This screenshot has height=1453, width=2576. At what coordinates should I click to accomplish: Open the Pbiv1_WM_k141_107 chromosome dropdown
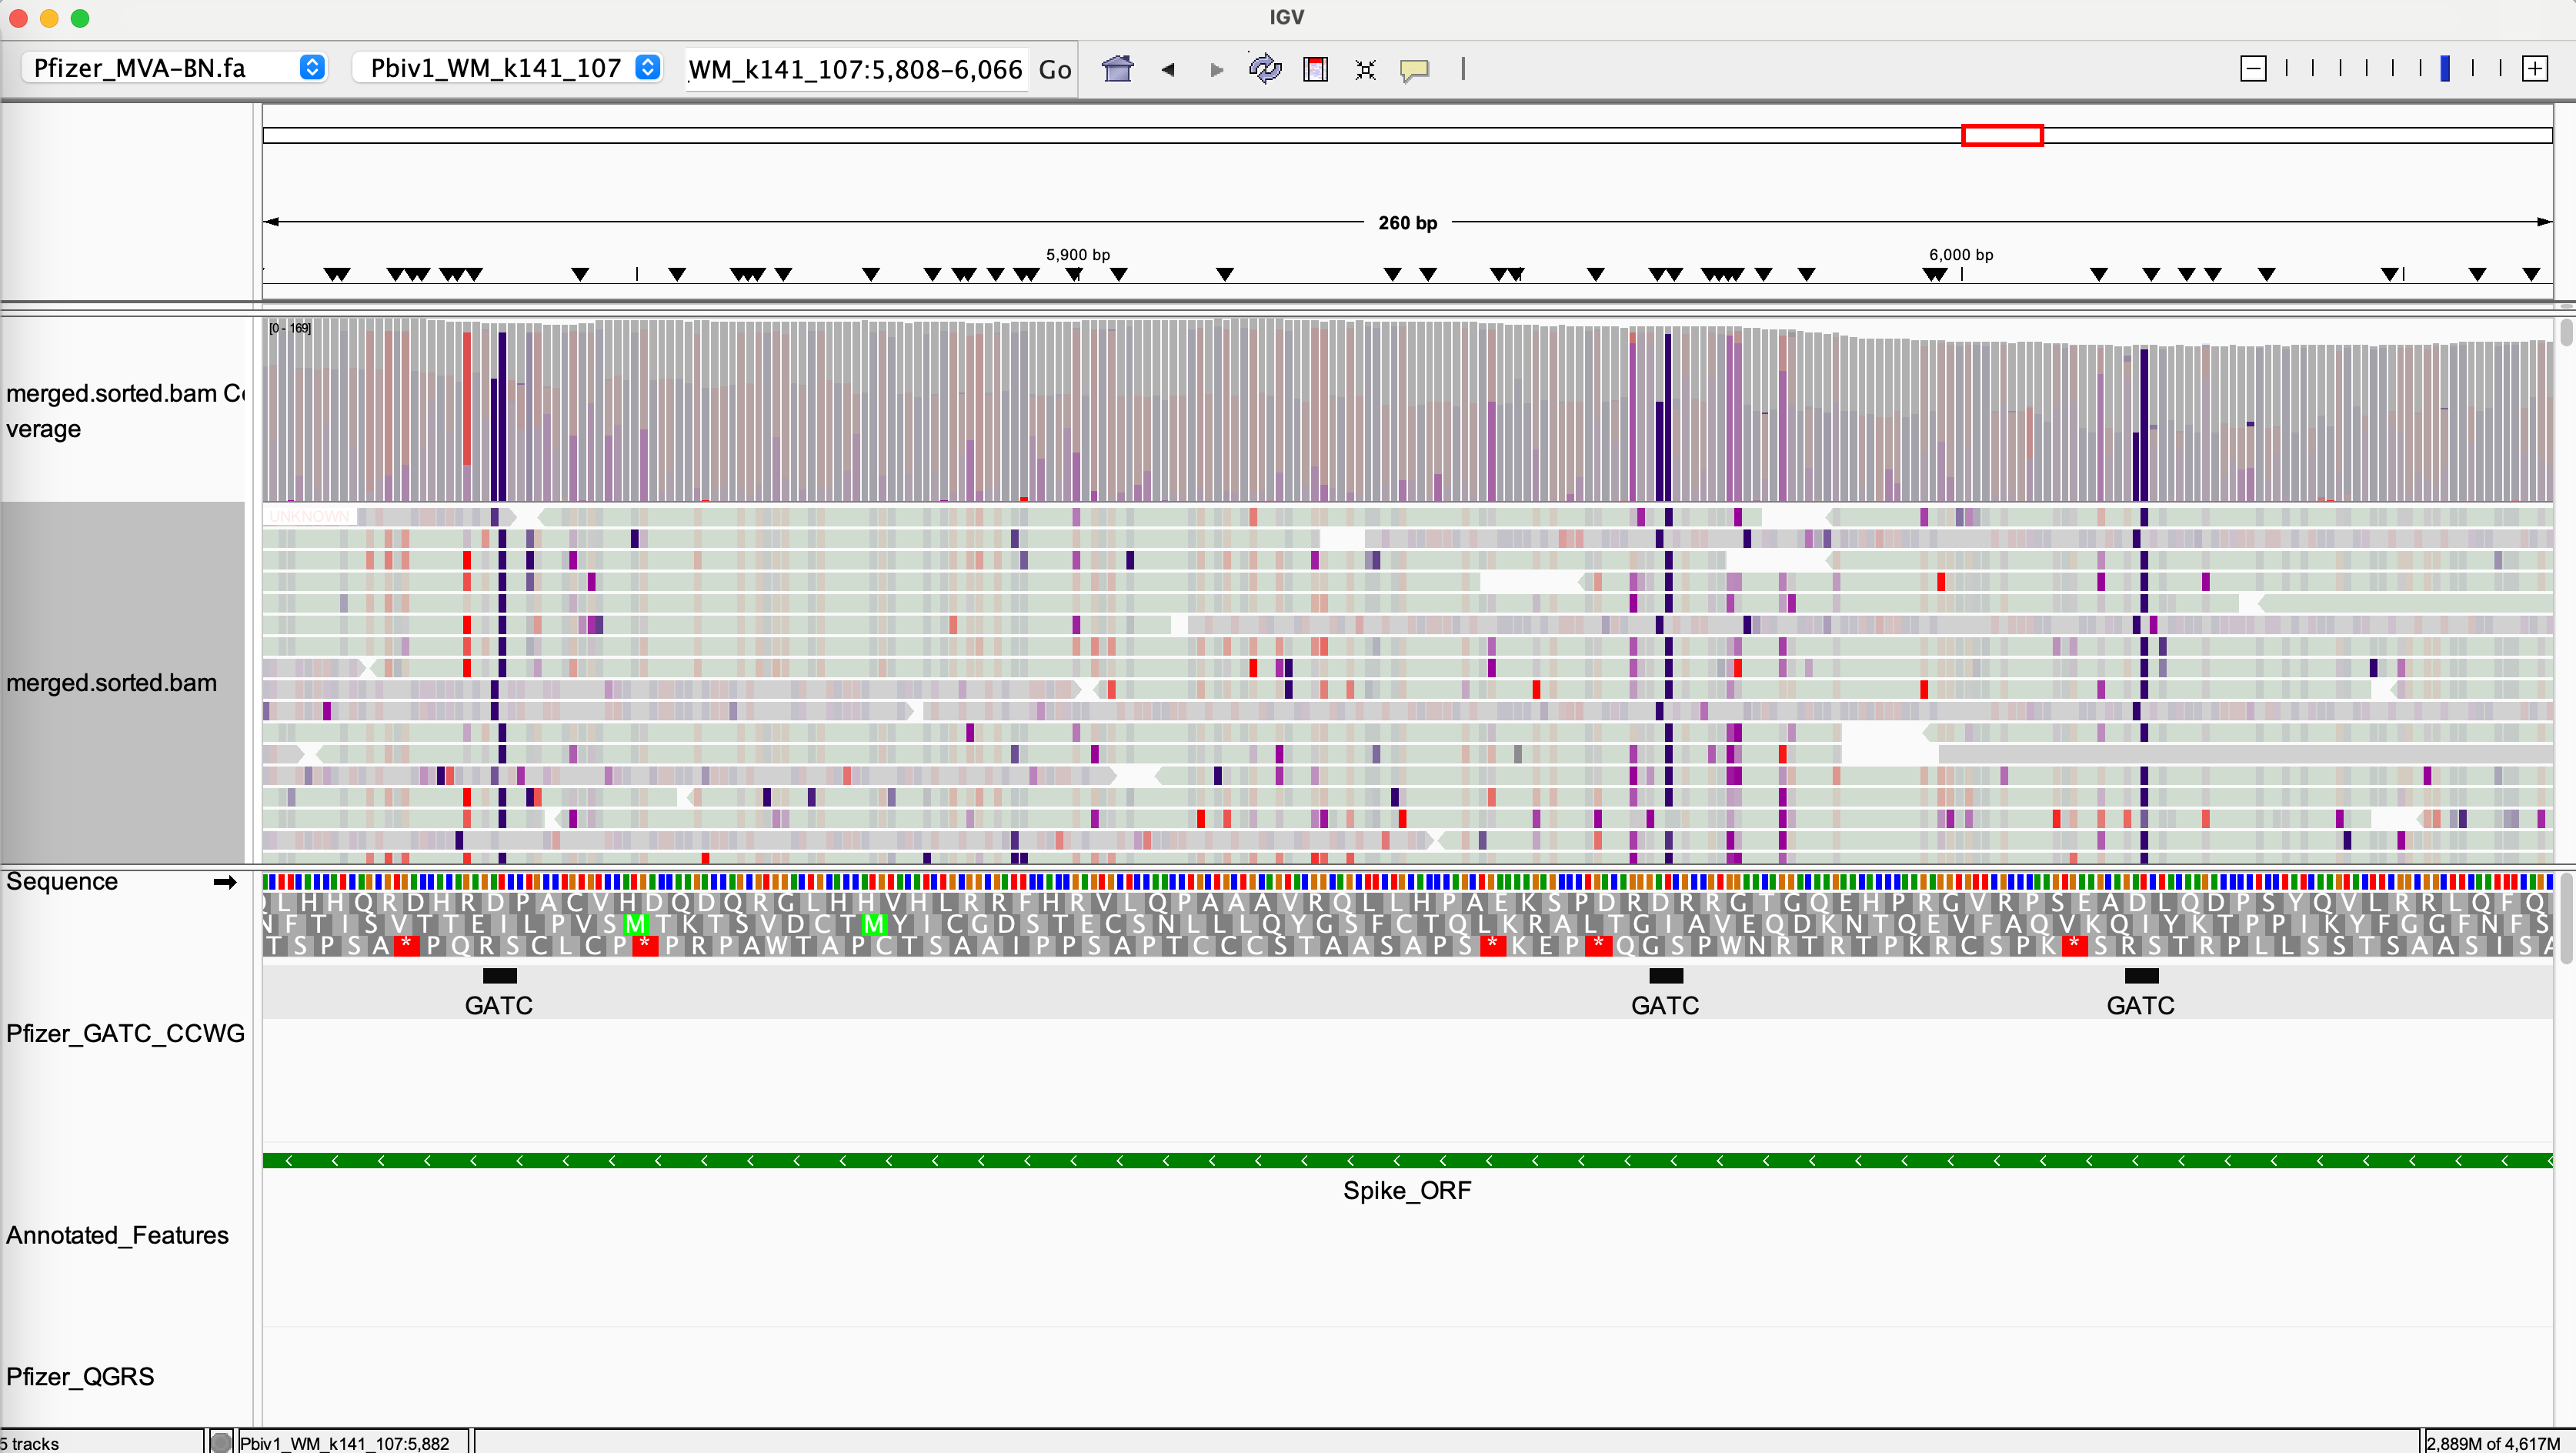pos(509,68)
